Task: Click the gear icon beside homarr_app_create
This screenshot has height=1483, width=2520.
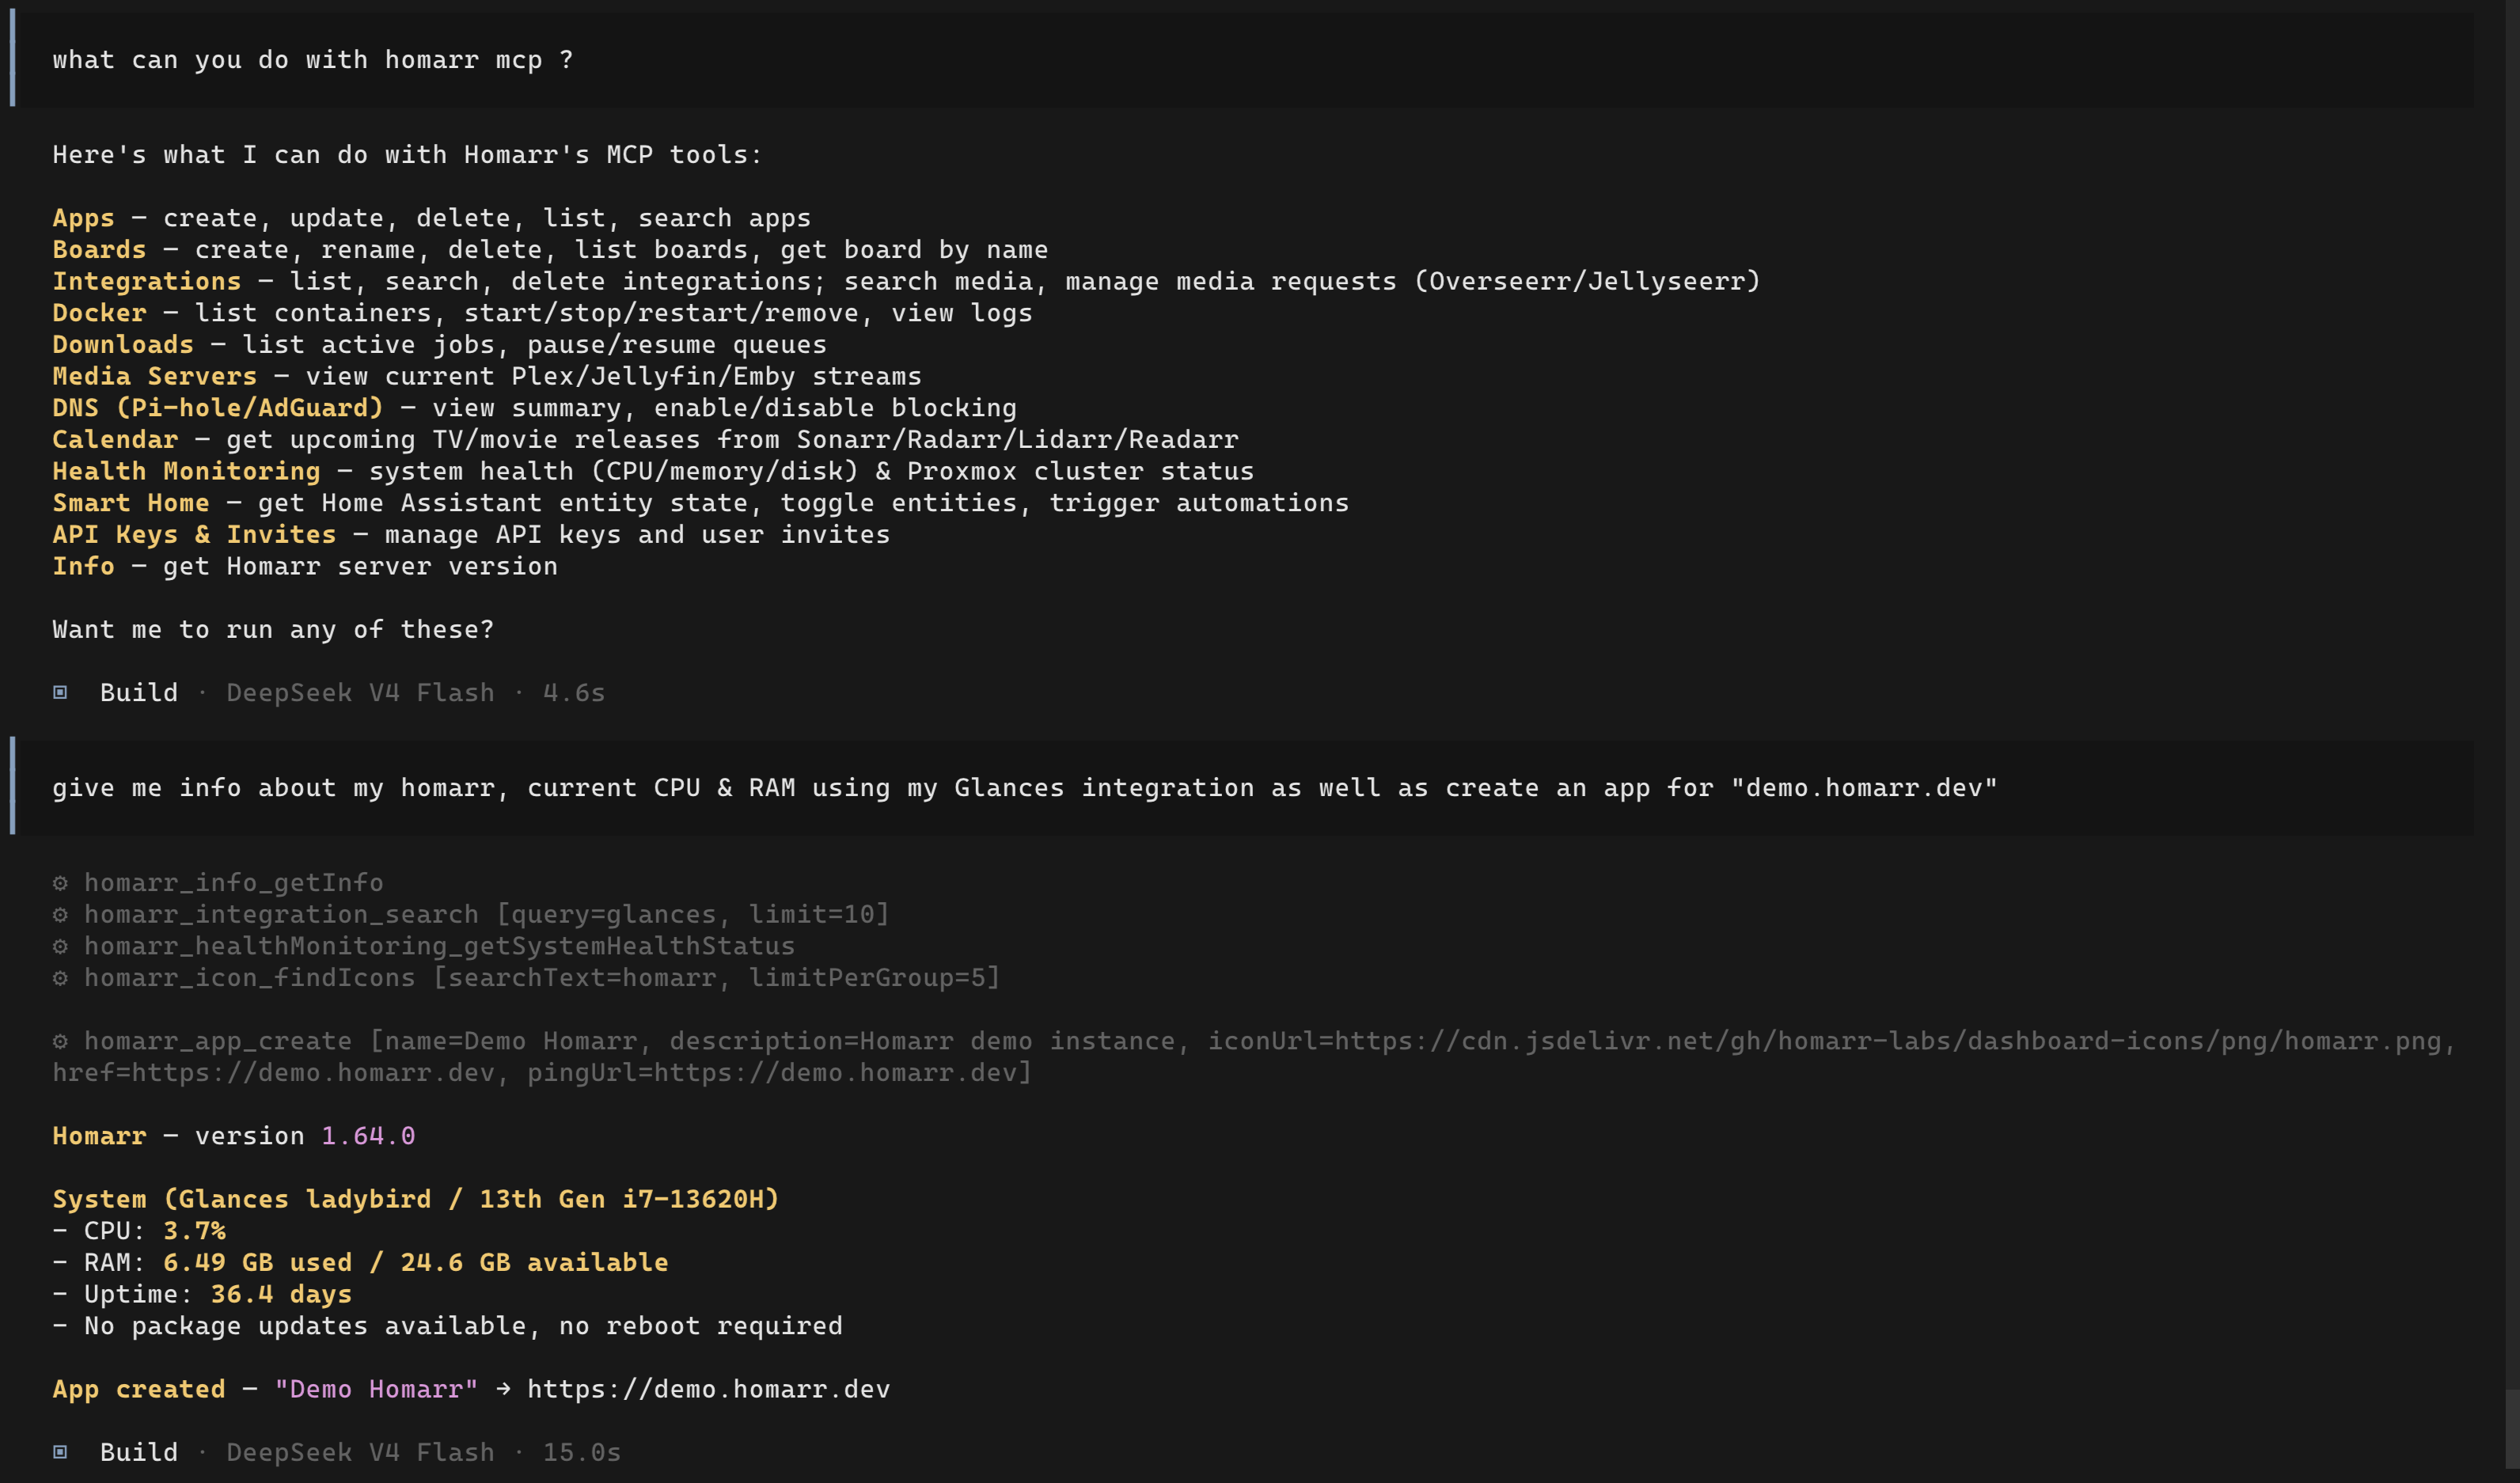Action: 60,1041
